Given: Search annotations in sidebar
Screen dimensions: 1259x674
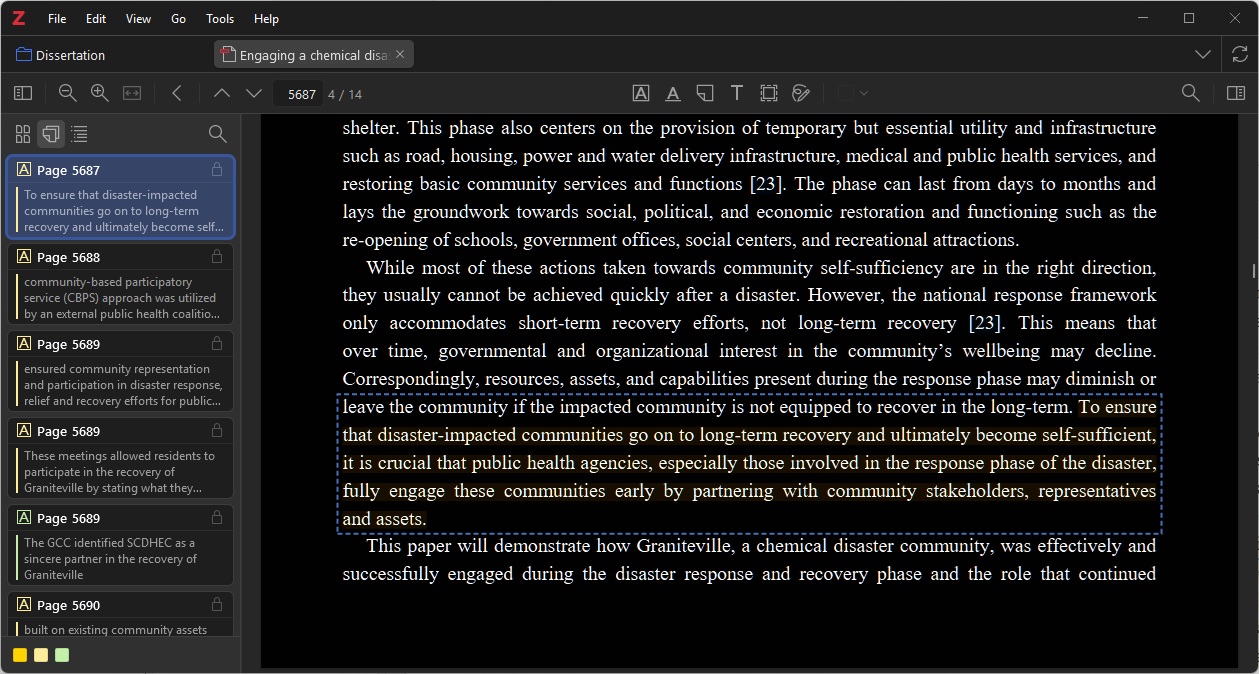Looking at the screenshot, I should (217, 134).
